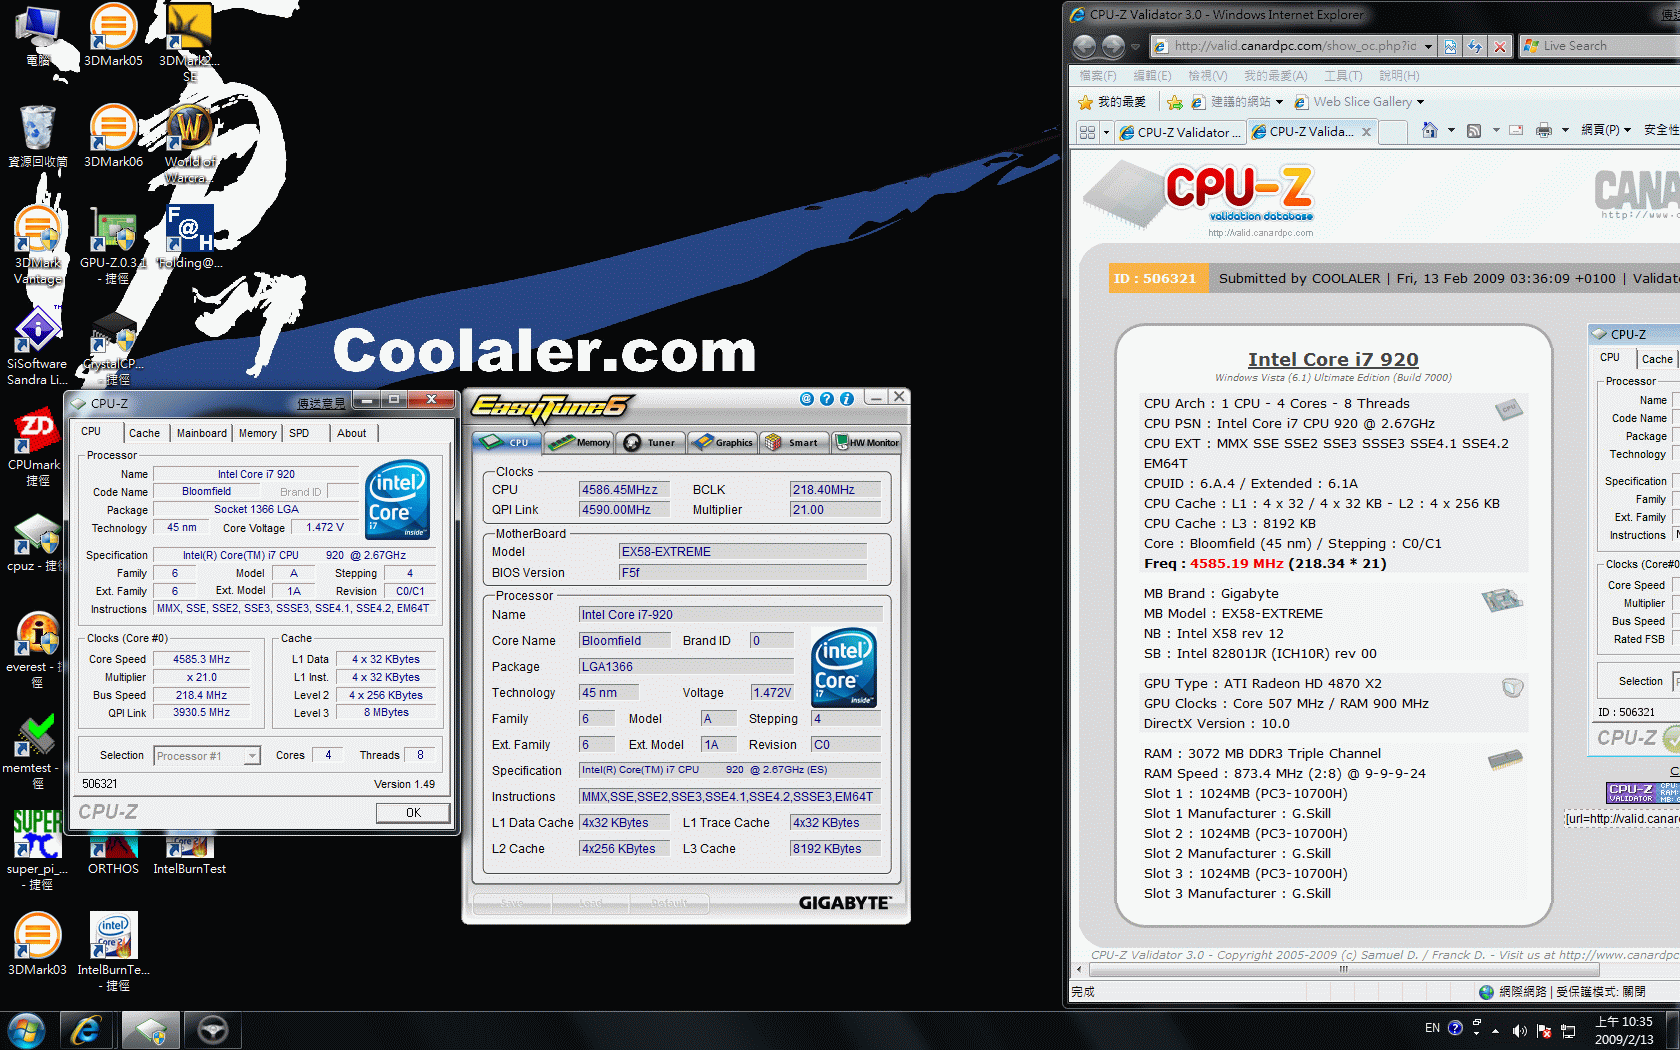Viewport: 1680px width, 1050px height.
Task: Open the Windows Start orb
Action: (26, 1030)
